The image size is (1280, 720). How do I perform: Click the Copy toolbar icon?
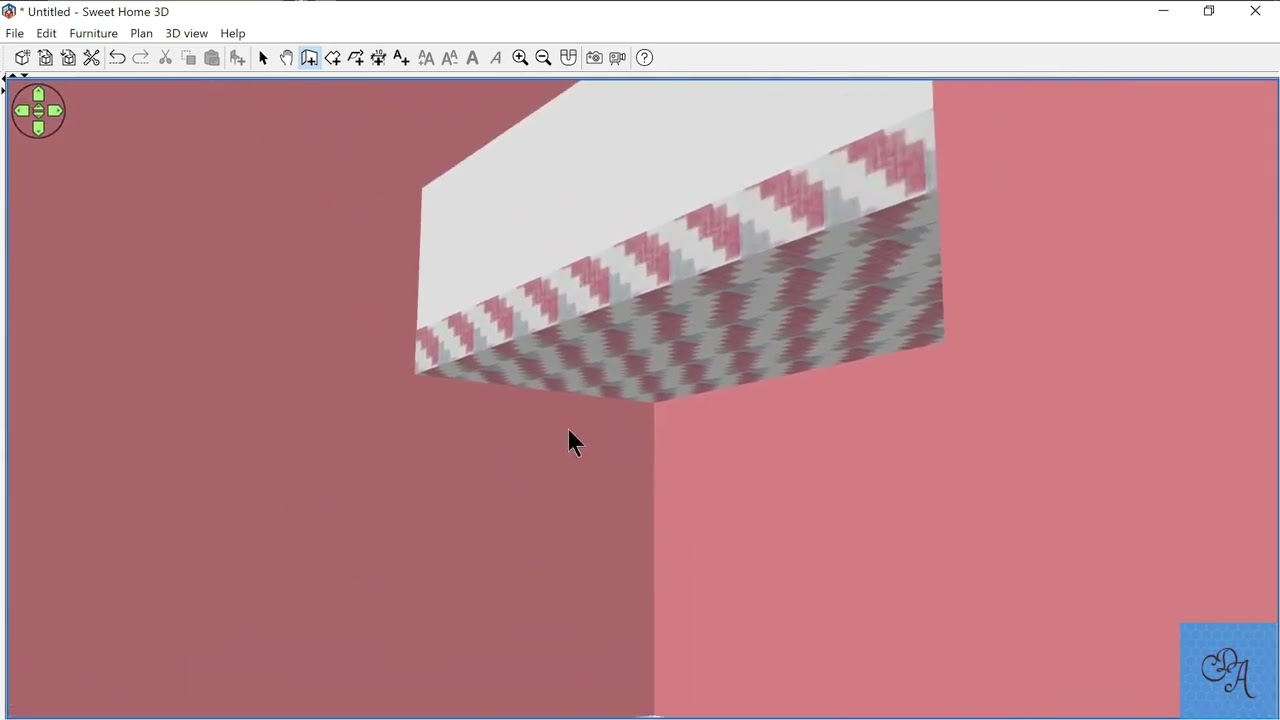tap(188, 58)
